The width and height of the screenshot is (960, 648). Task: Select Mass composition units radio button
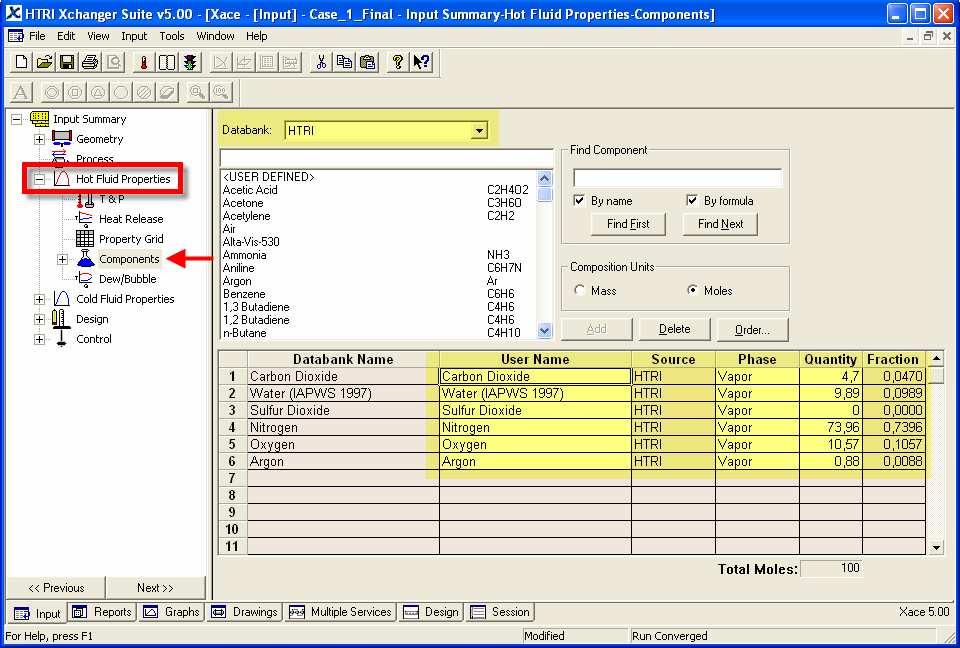click(x=579, y=290)
